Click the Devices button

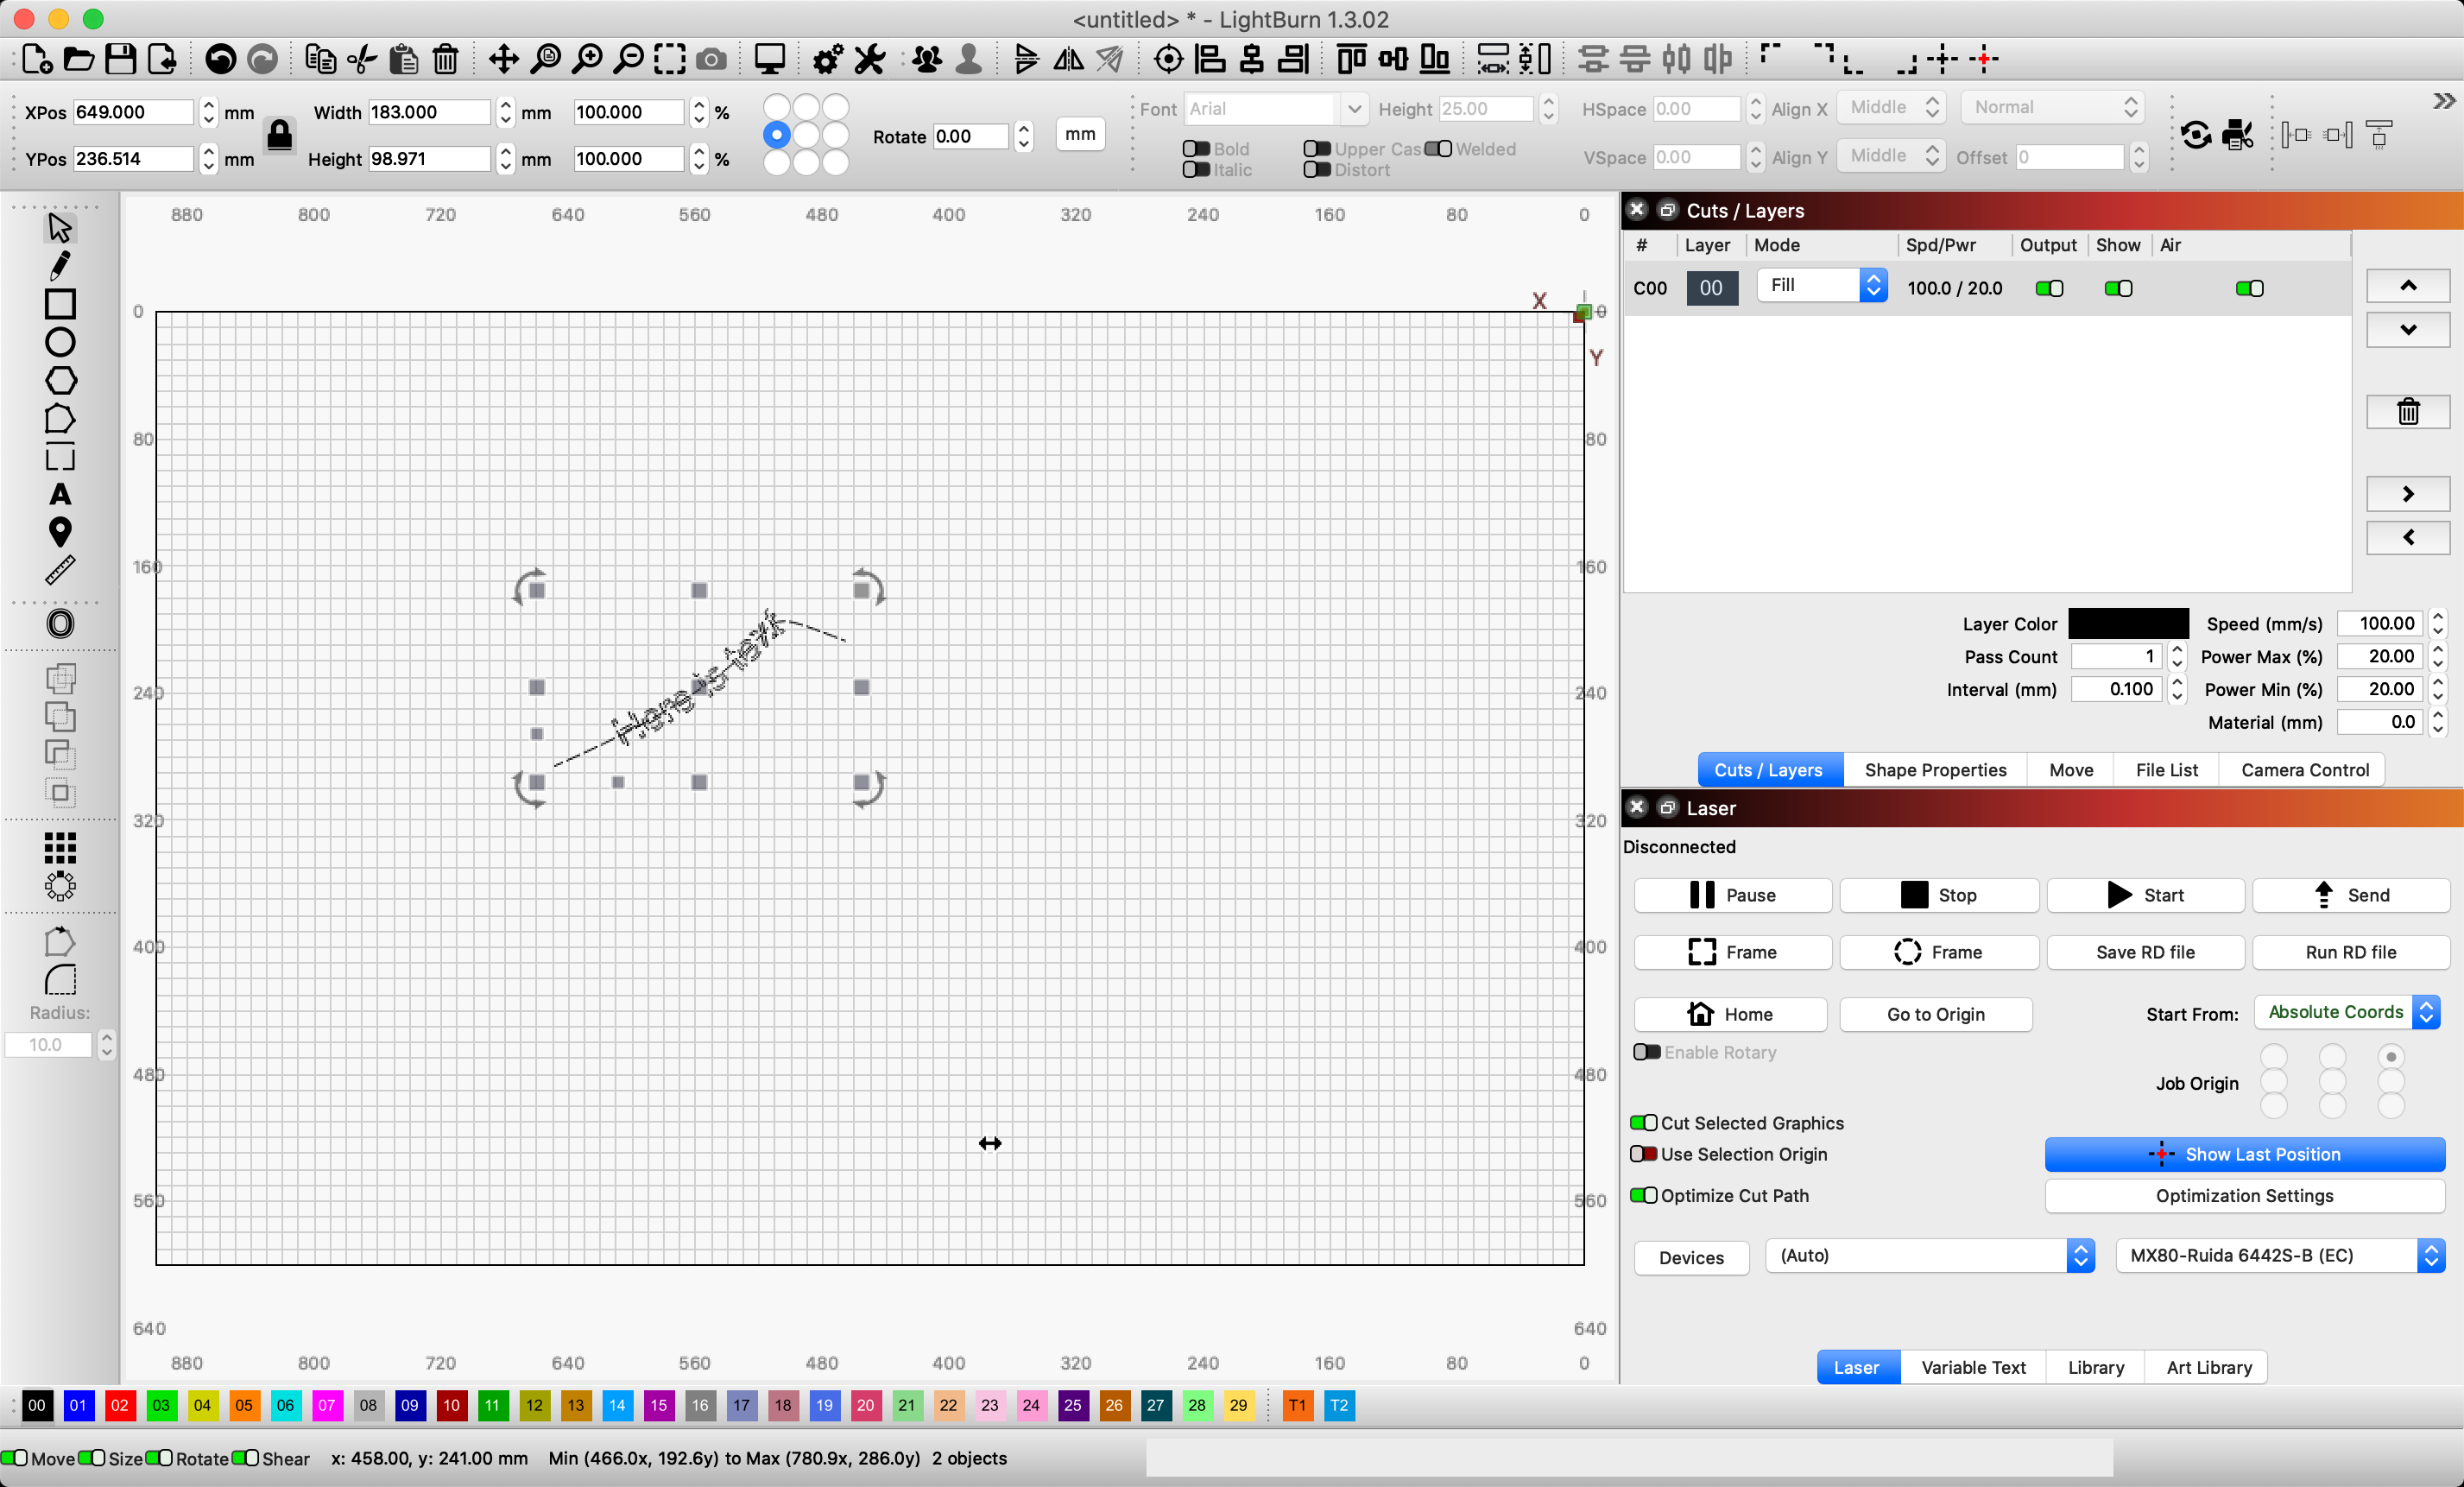coord(1691,1258)
